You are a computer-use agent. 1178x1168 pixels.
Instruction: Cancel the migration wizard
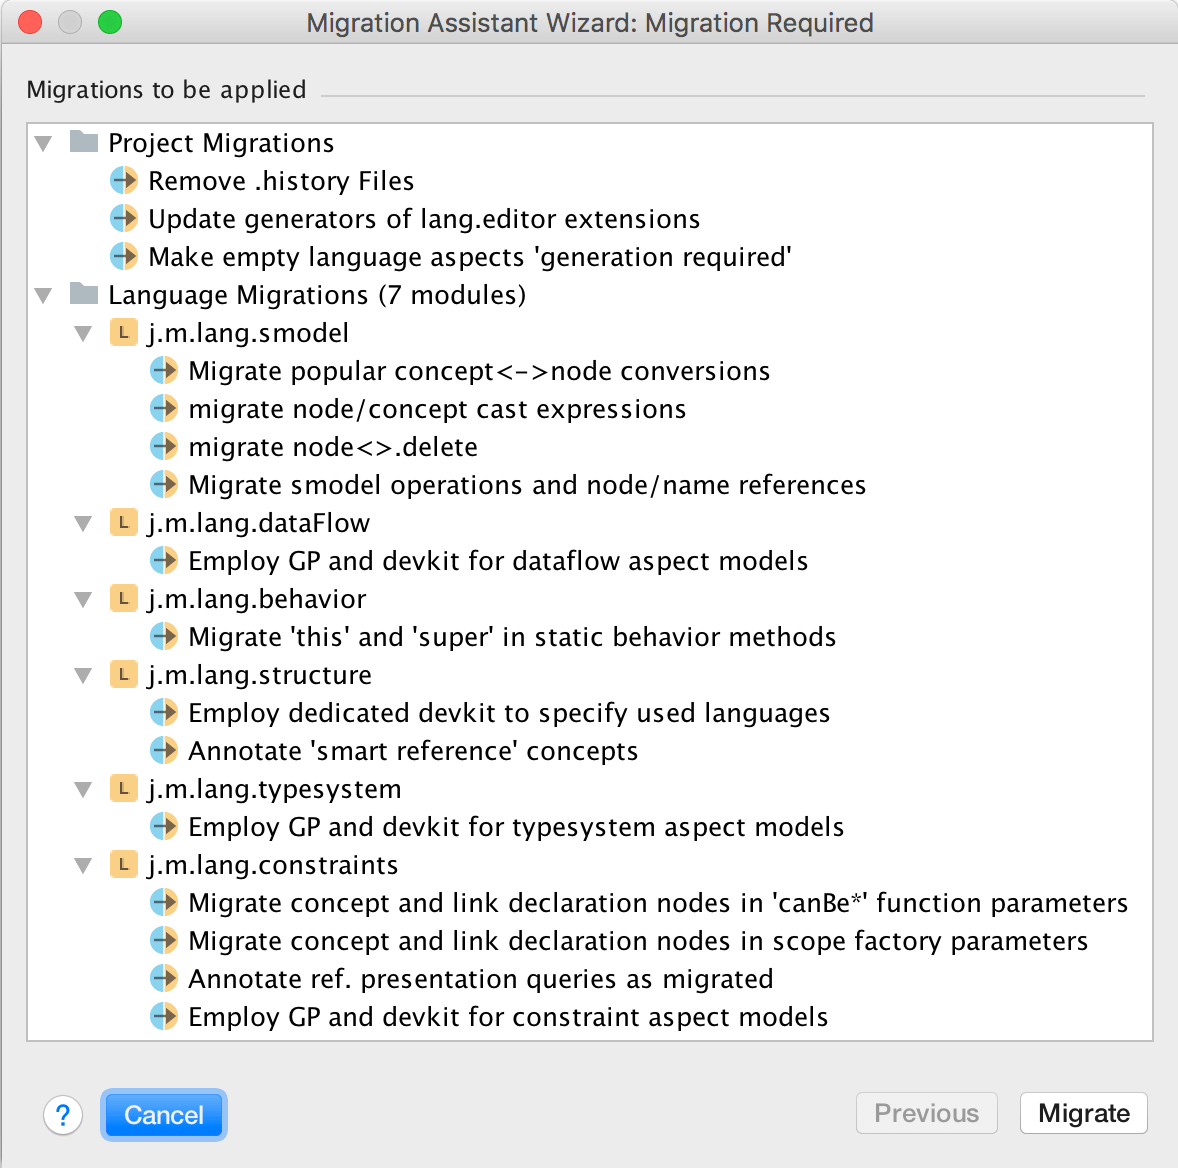pyautogui.click(x=163, y=1114)
